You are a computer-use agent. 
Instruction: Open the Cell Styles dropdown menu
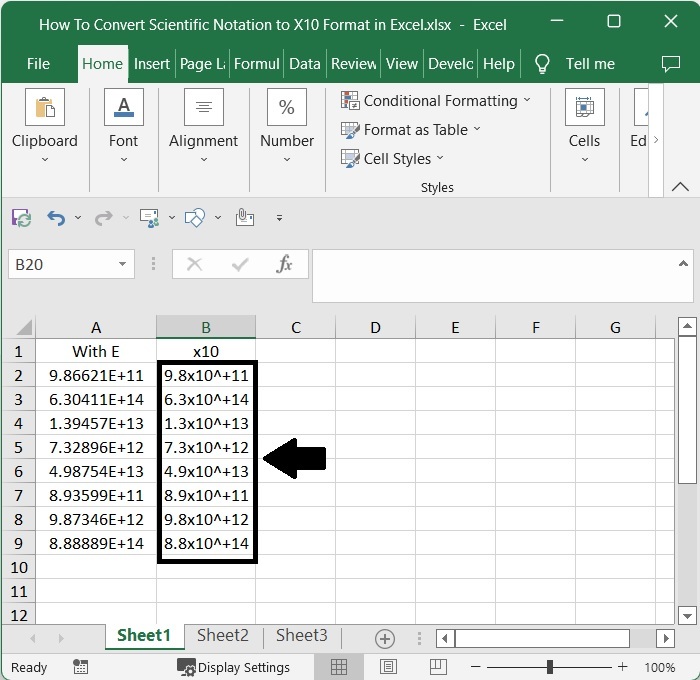click(x=440, y=158)
